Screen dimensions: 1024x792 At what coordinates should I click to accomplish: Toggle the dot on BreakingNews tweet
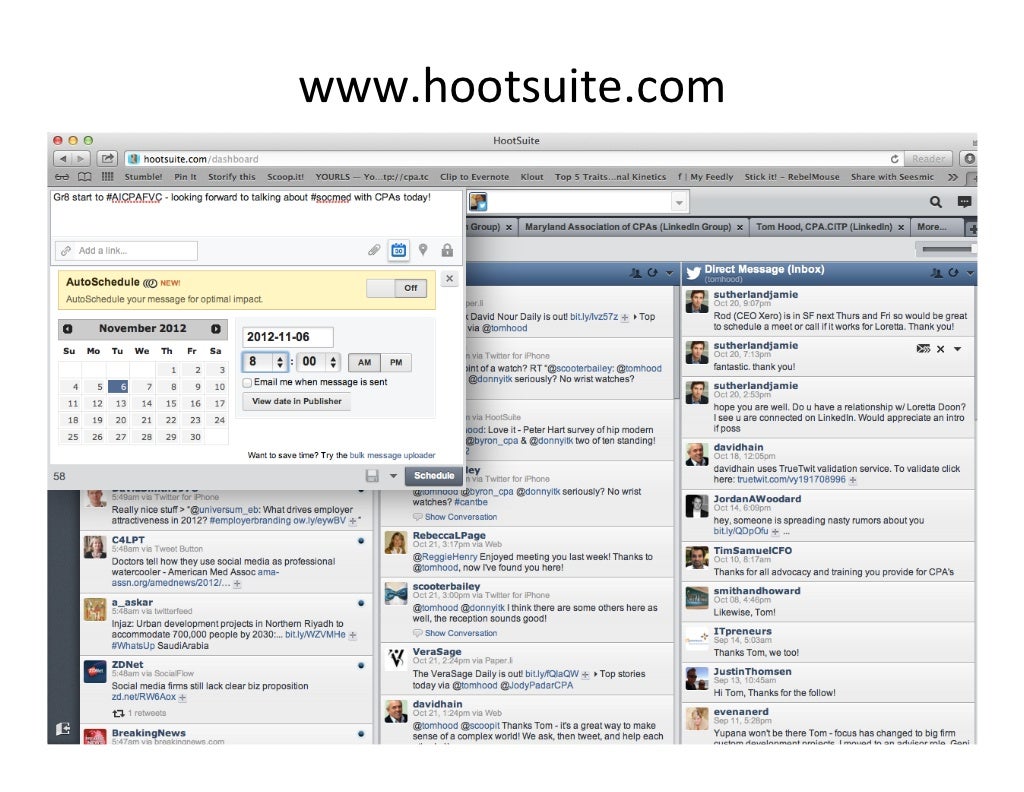point(360,734)
